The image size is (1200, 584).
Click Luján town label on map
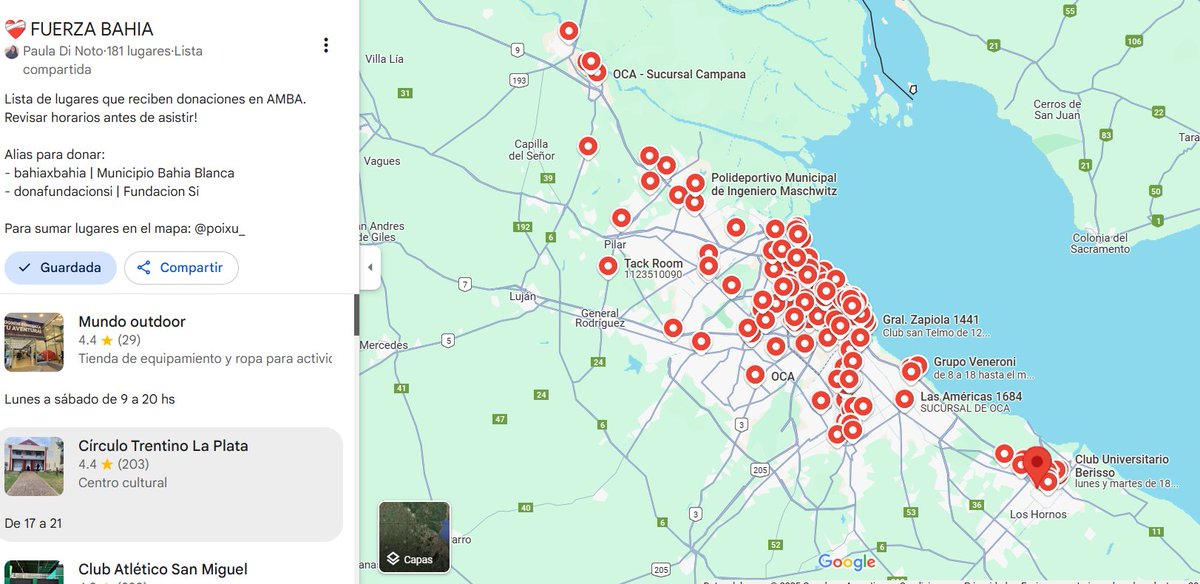click(x=523, y=297)
